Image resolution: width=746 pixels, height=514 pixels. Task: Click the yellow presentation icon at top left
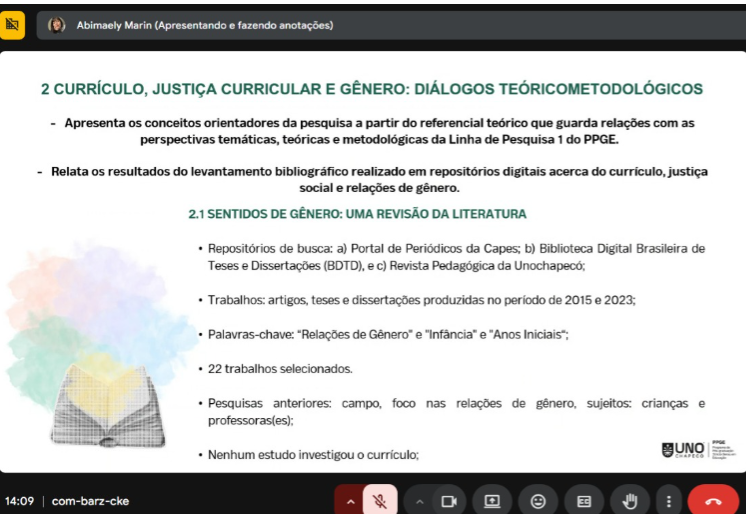[13, 25]
